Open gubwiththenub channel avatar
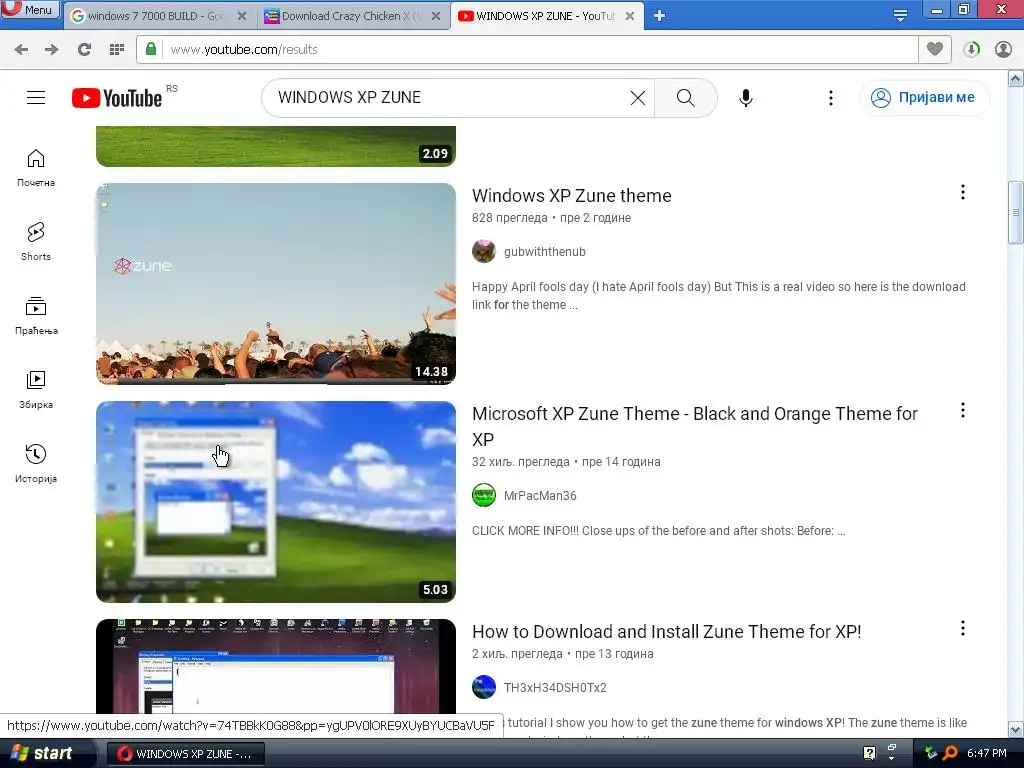Viewport: 1024px width, 768px height. 484,251
